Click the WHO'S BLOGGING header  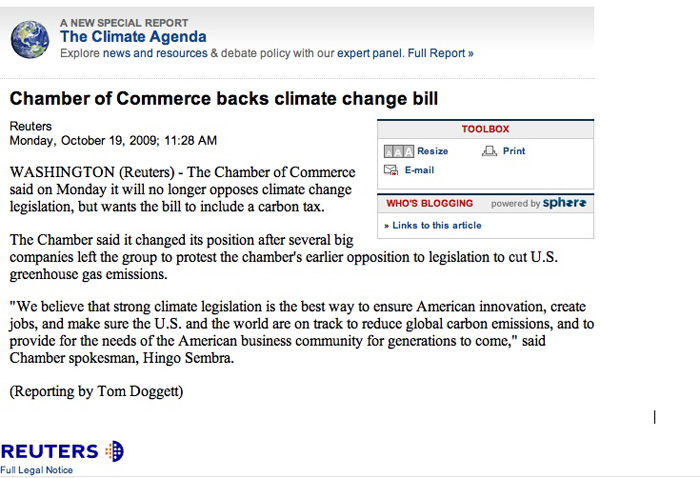429,204
